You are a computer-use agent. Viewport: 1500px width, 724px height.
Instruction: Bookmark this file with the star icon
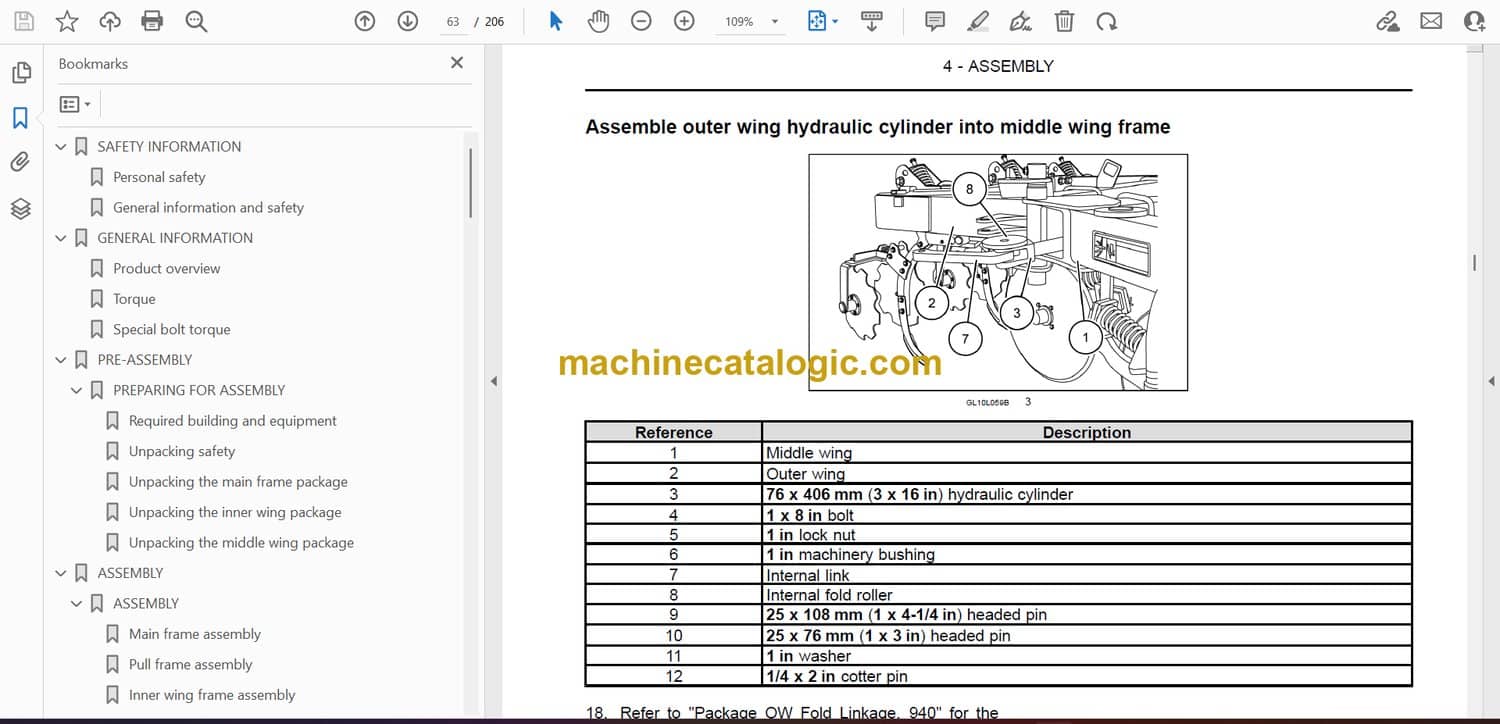pos(66,21)
